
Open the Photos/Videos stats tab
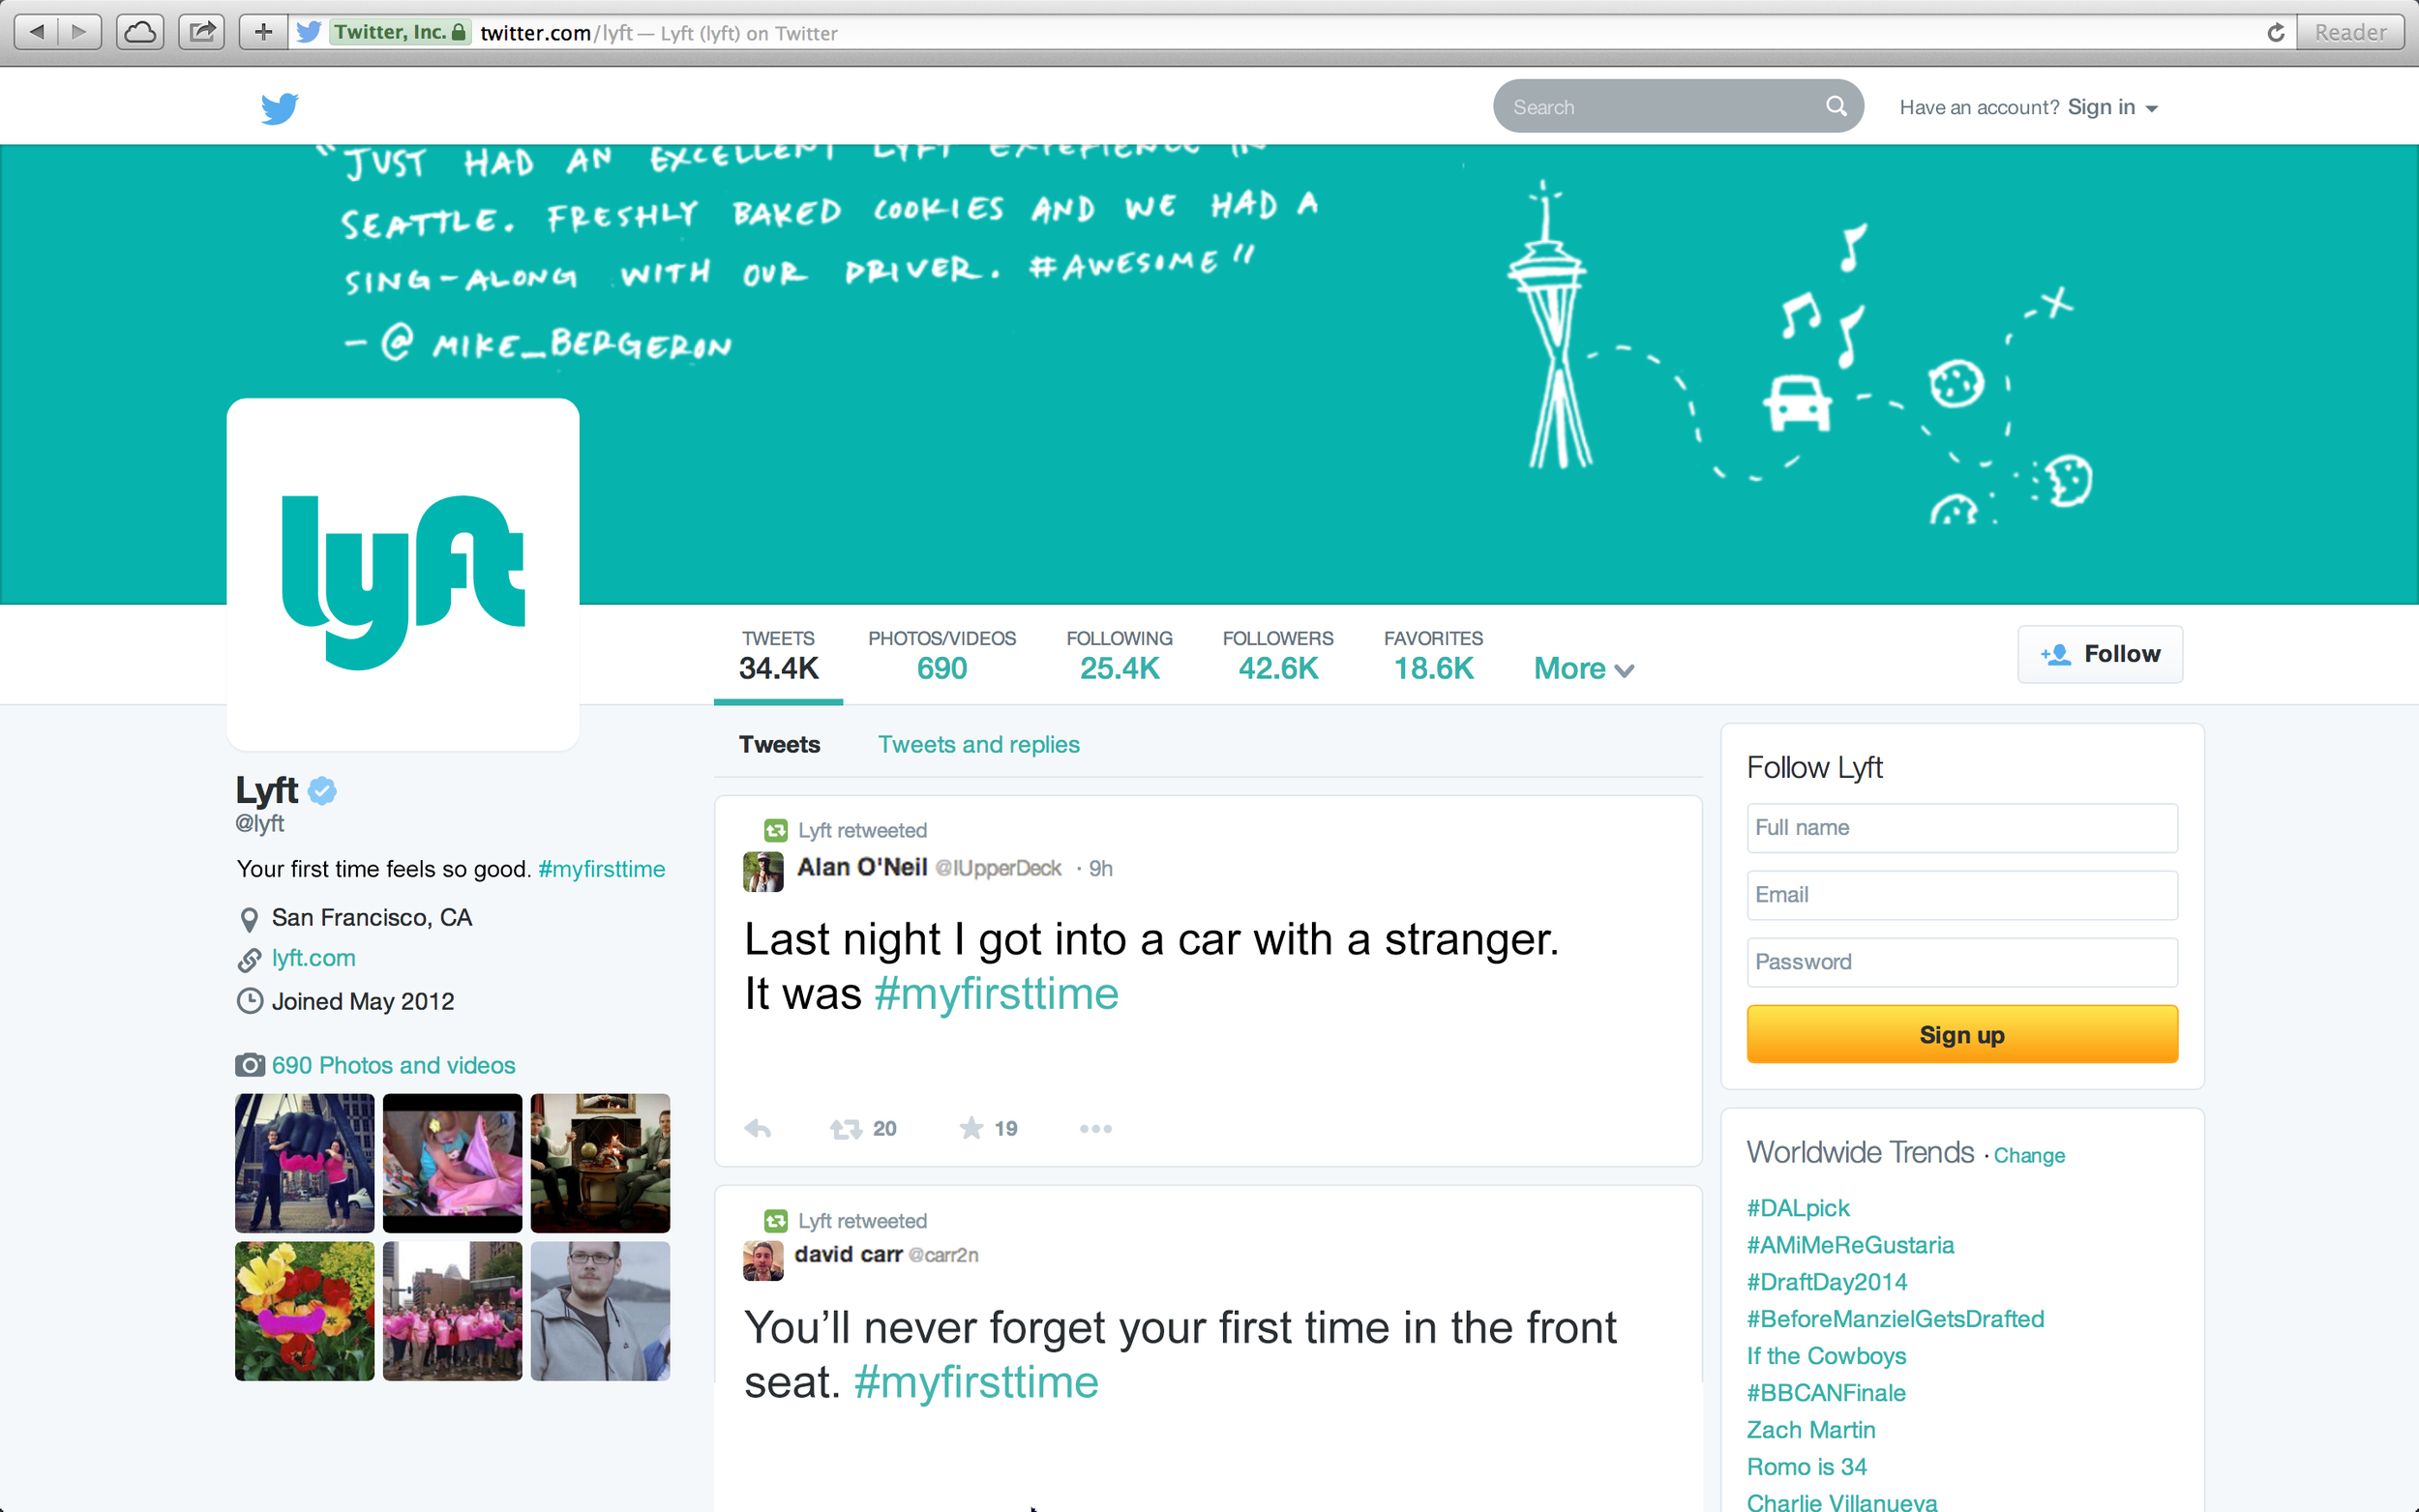pos(941,656)
